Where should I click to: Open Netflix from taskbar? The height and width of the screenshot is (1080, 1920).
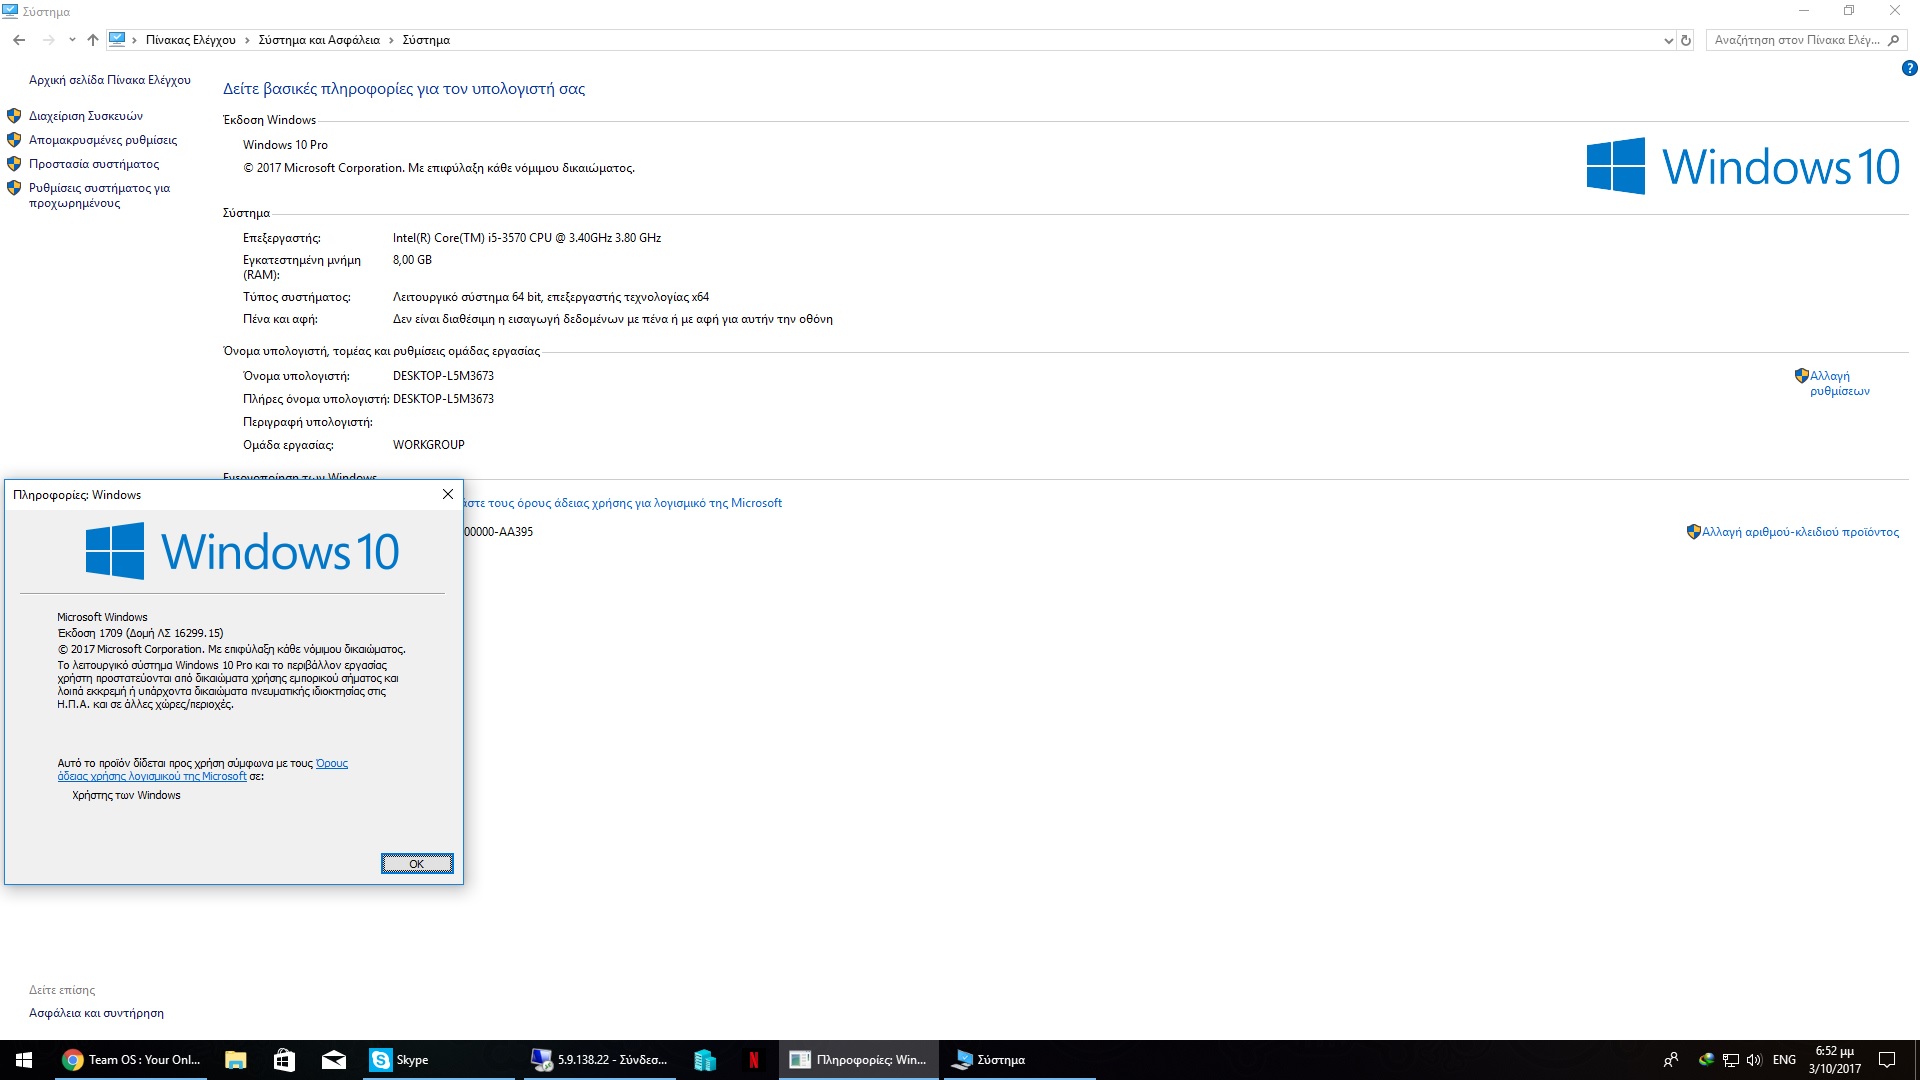pos(754,1060)
